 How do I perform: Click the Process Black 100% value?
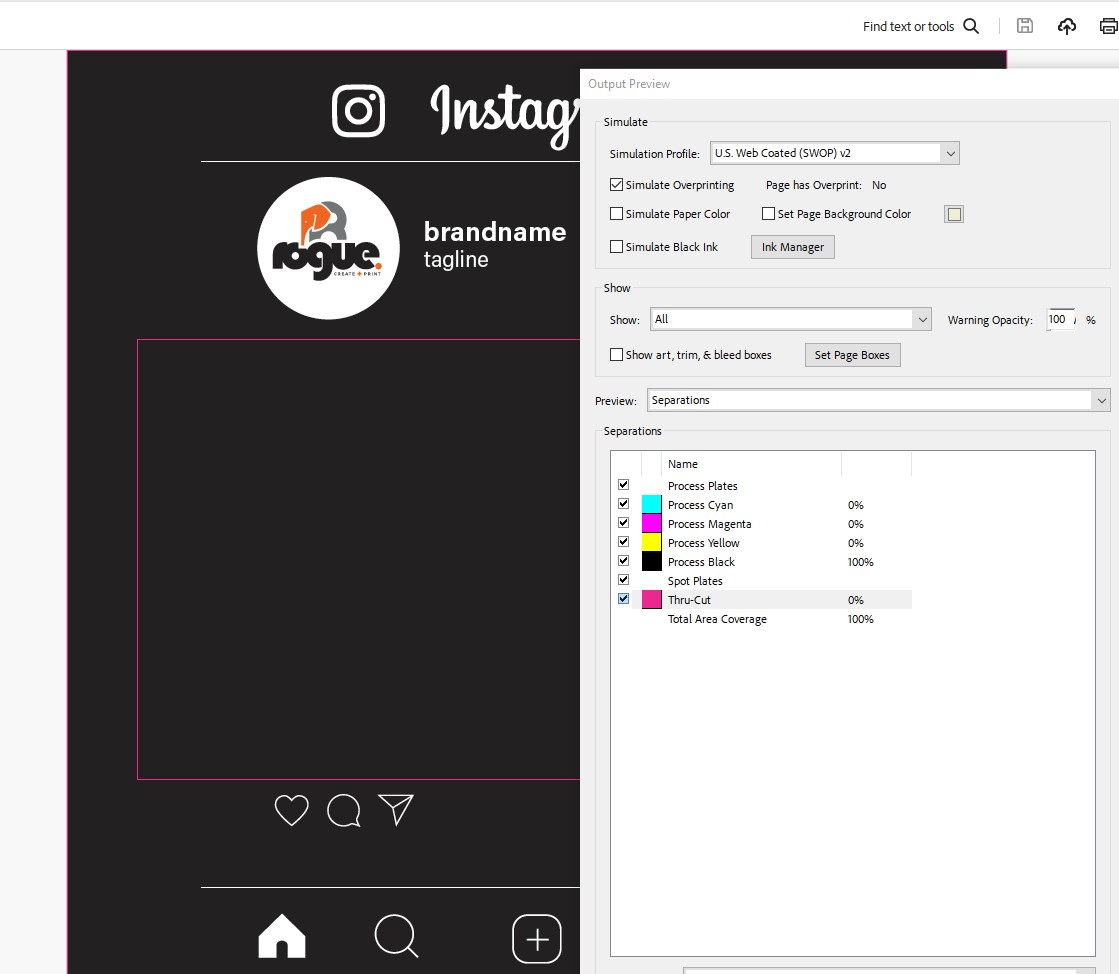point(861,562)
